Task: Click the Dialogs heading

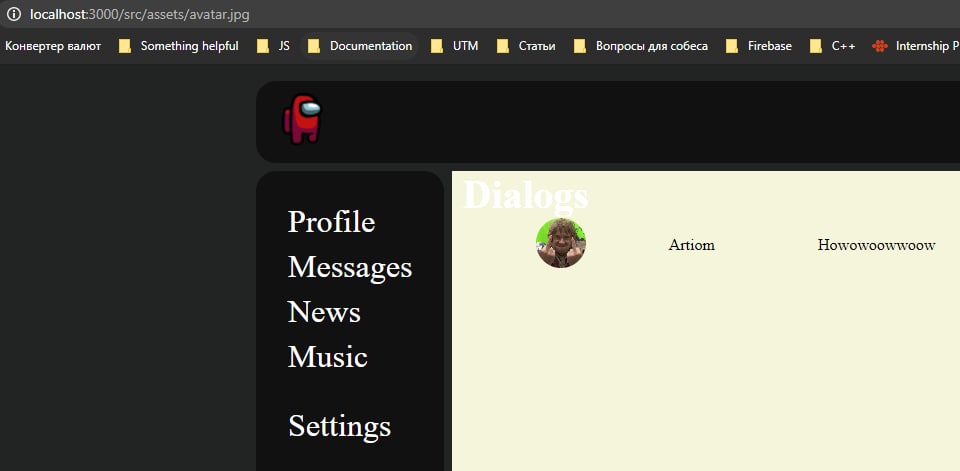Action: tap(526, 195)
